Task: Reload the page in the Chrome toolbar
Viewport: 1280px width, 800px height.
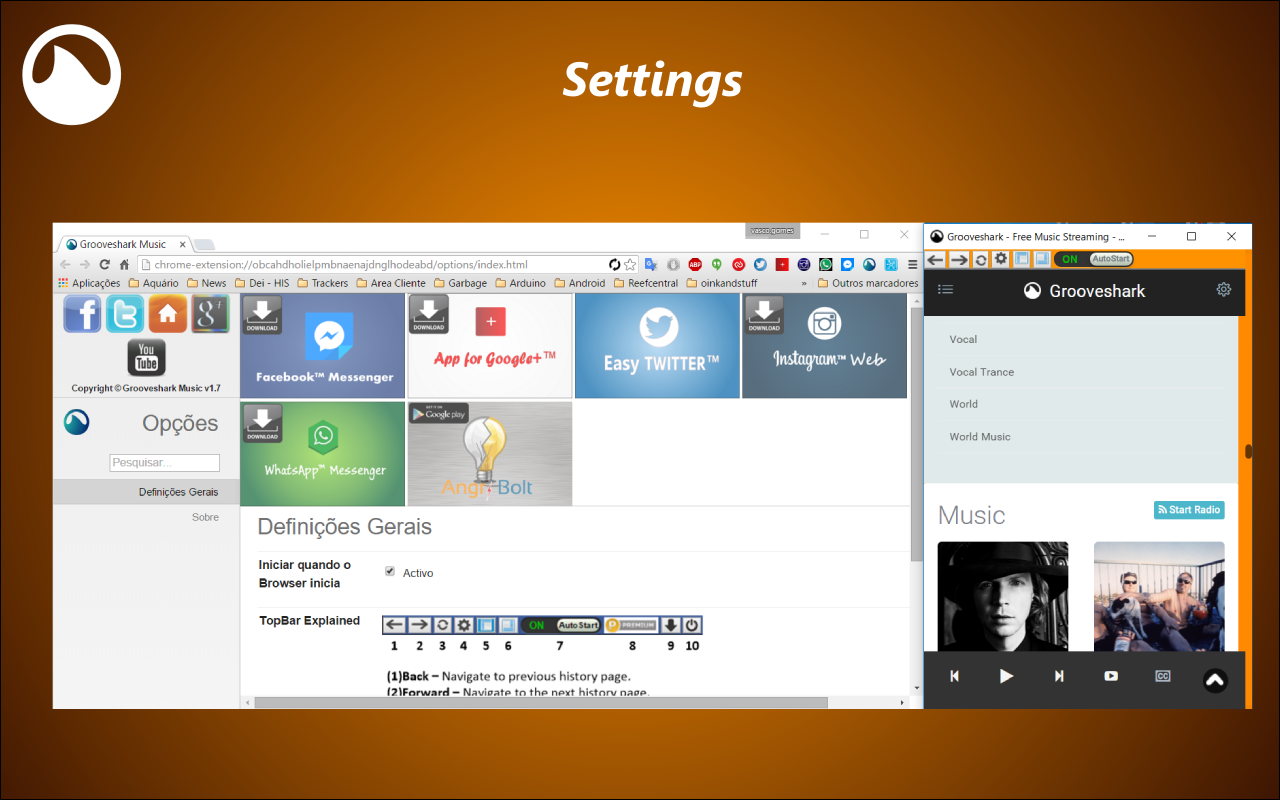Action: (x=104, y=265)
